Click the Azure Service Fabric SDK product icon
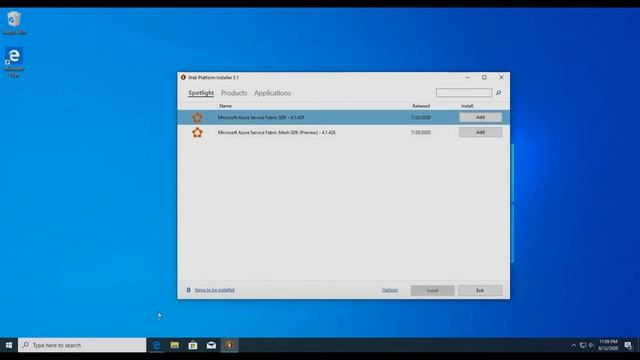This screenshot has height=360, width=640. point(197,118)
